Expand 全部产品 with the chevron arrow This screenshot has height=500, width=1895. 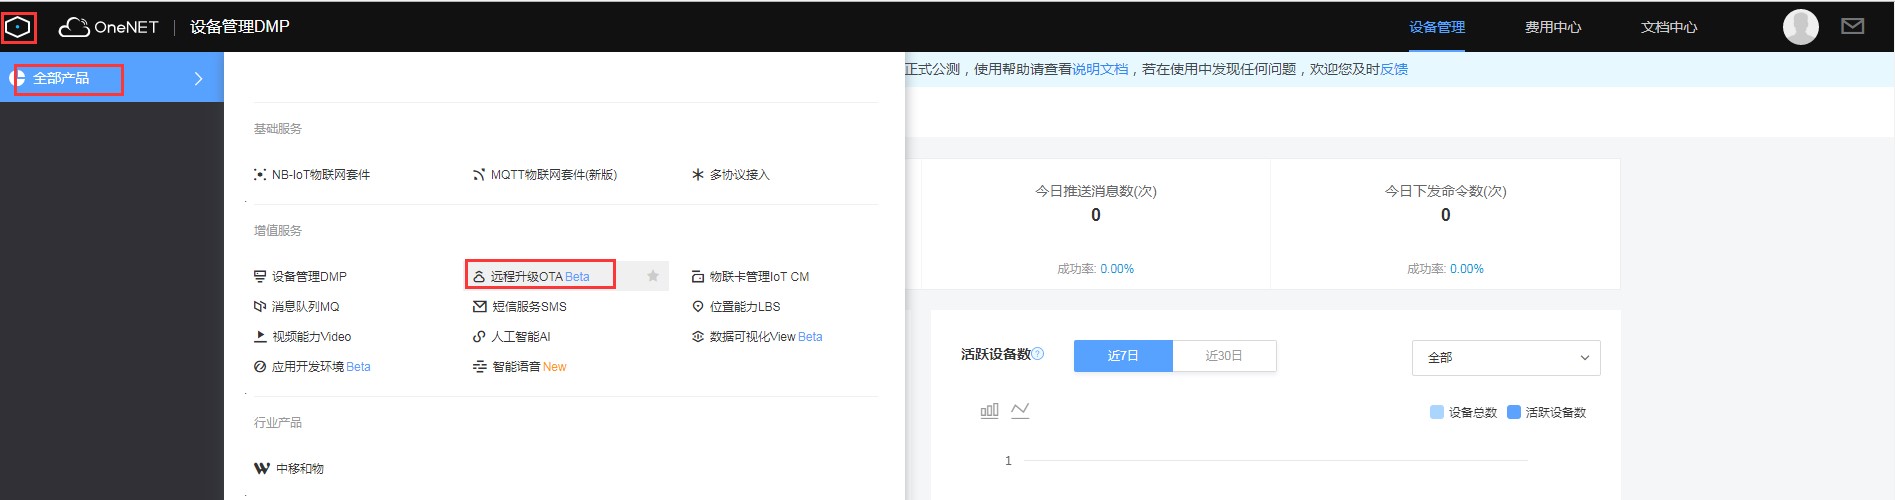point(198,78)
